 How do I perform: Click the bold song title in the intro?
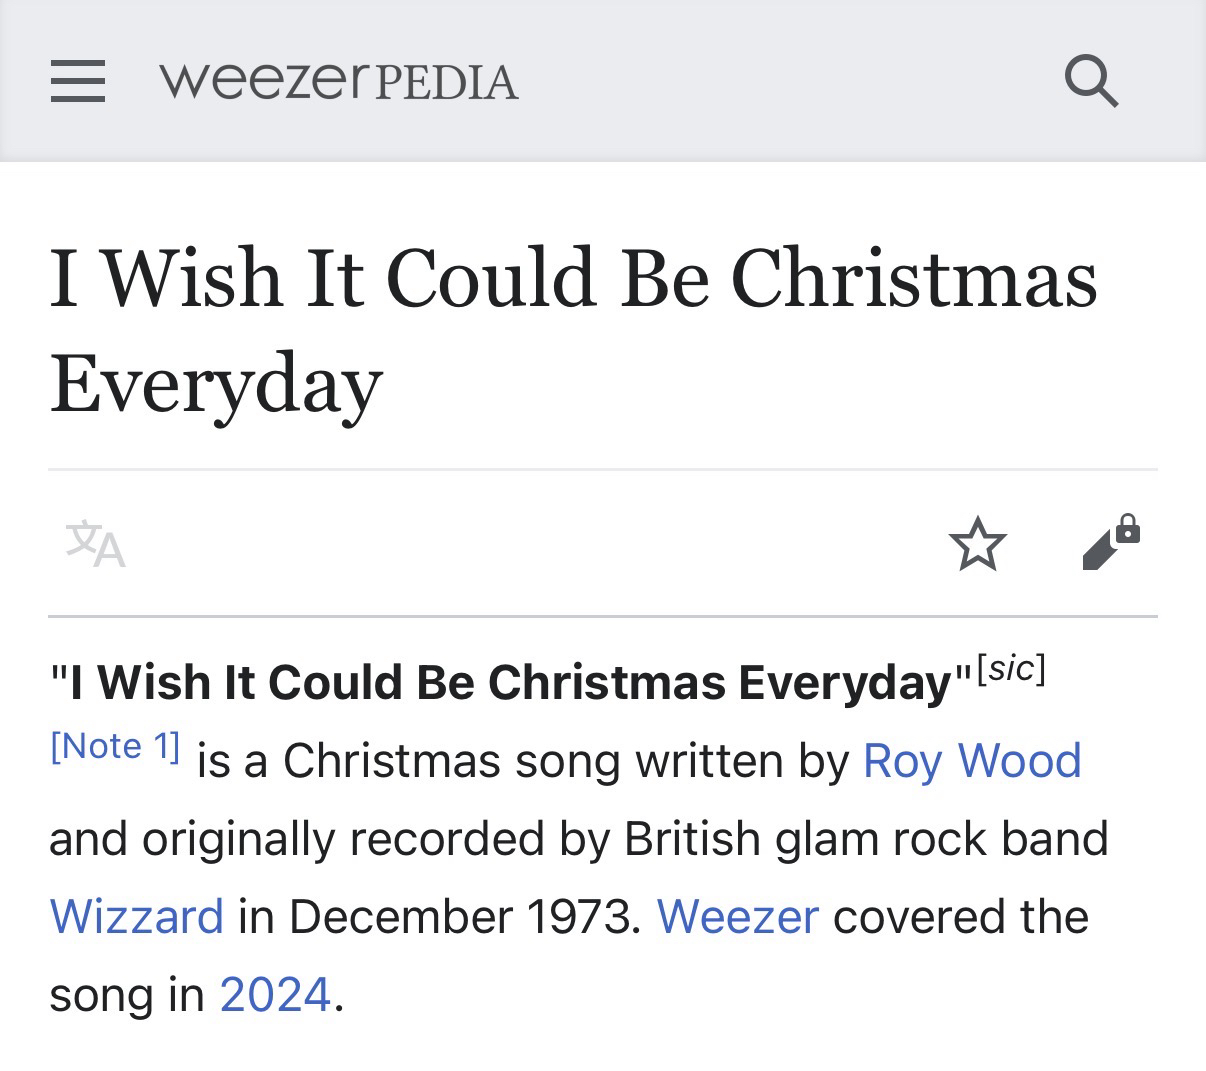click(510, 682)
